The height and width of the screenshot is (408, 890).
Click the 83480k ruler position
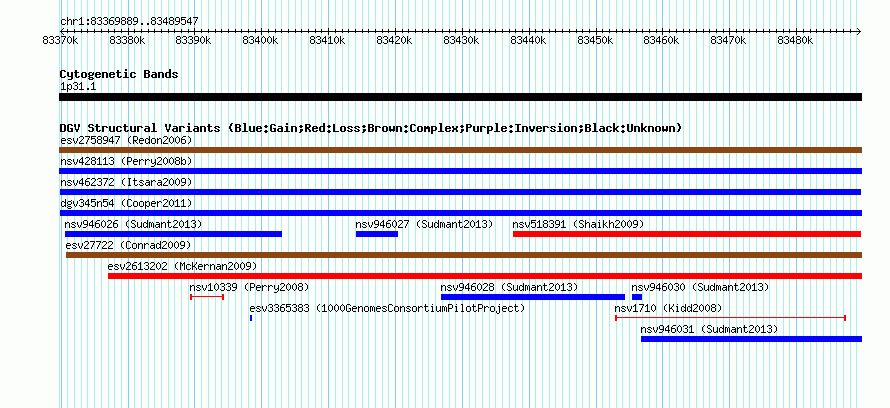(x=796, y=40)
